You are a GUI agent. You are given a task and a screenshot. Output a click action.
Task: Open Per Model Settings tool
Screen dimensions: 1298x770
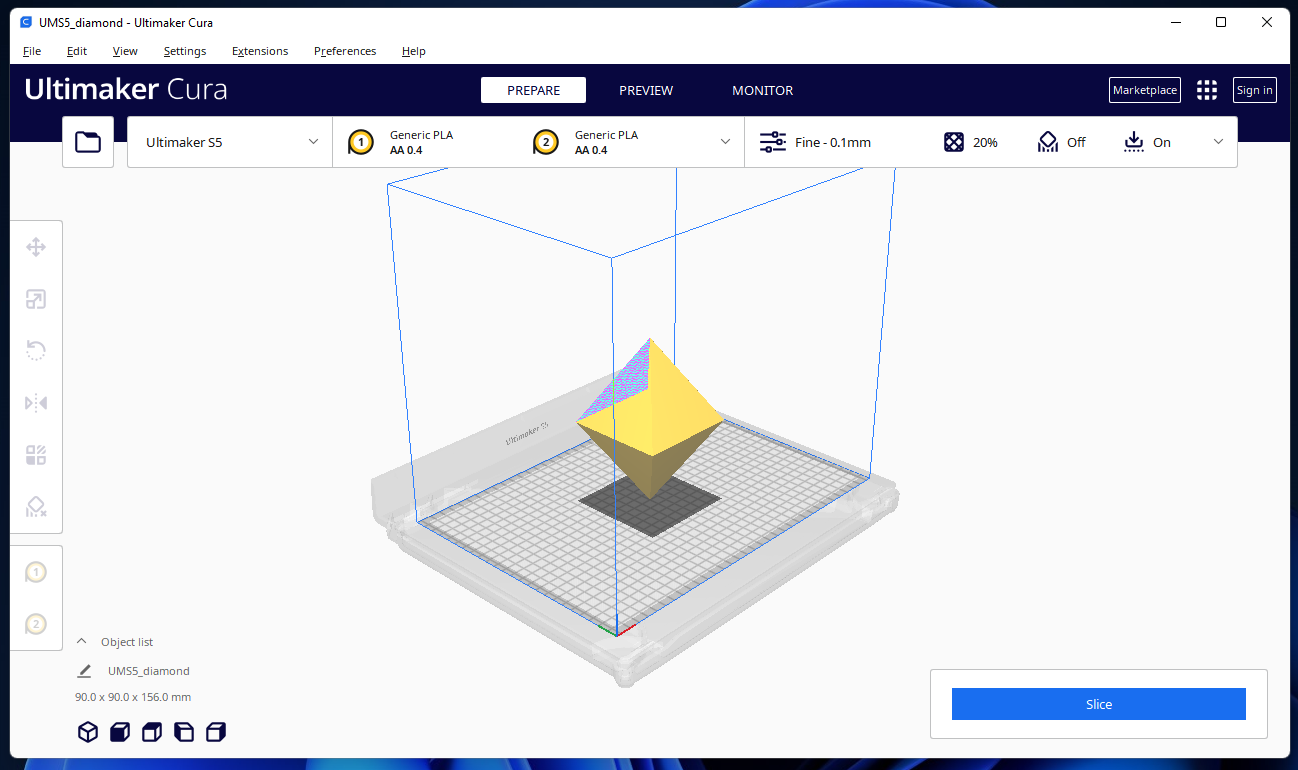tap(36, 455)
